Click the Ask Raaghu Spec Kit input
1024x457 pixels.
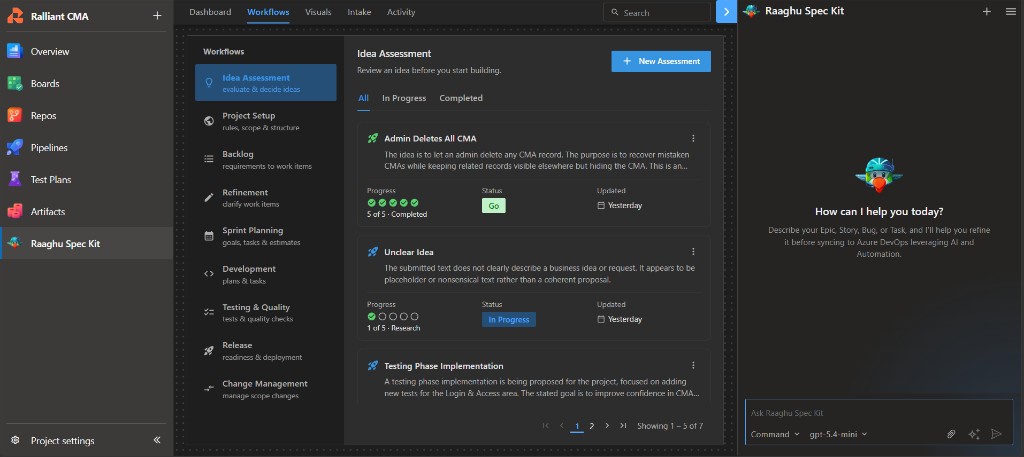[x=879, y=413]
